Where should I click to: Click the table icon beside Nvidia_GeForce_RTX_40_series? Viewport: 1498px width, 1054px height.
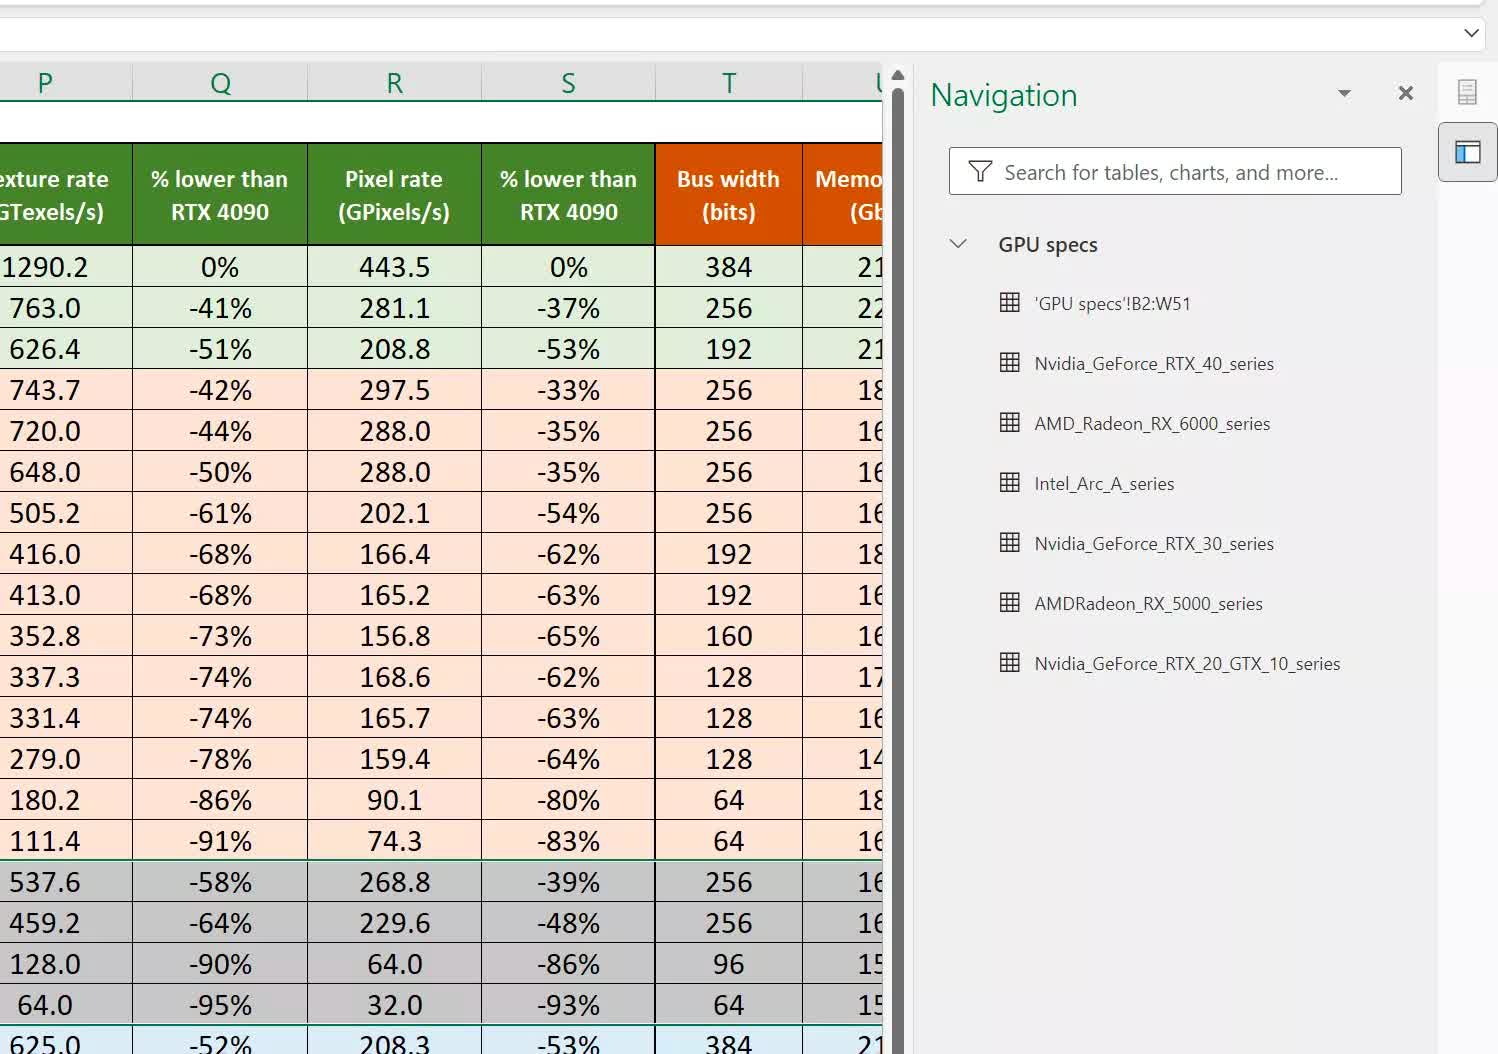coord(1010,363)
